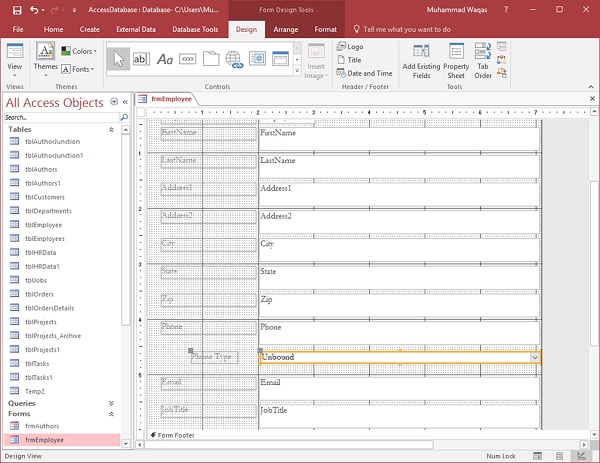
Task: Pick the Label control tool
Action: (165, 59)
